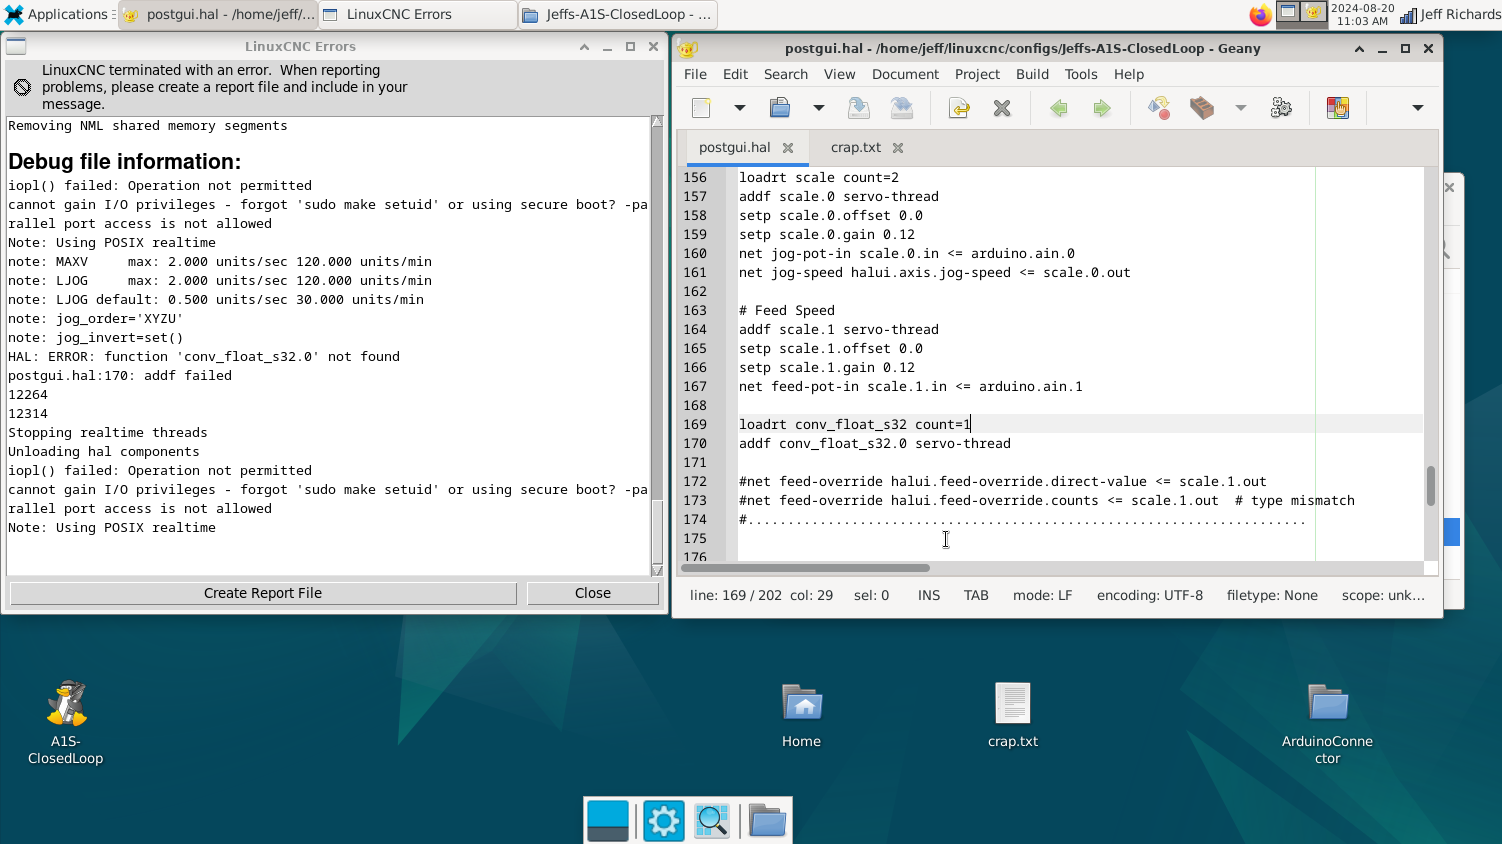This screenshot has height=844, width=1502.
Task: Open the Document menu
Action: click(905, 75)
